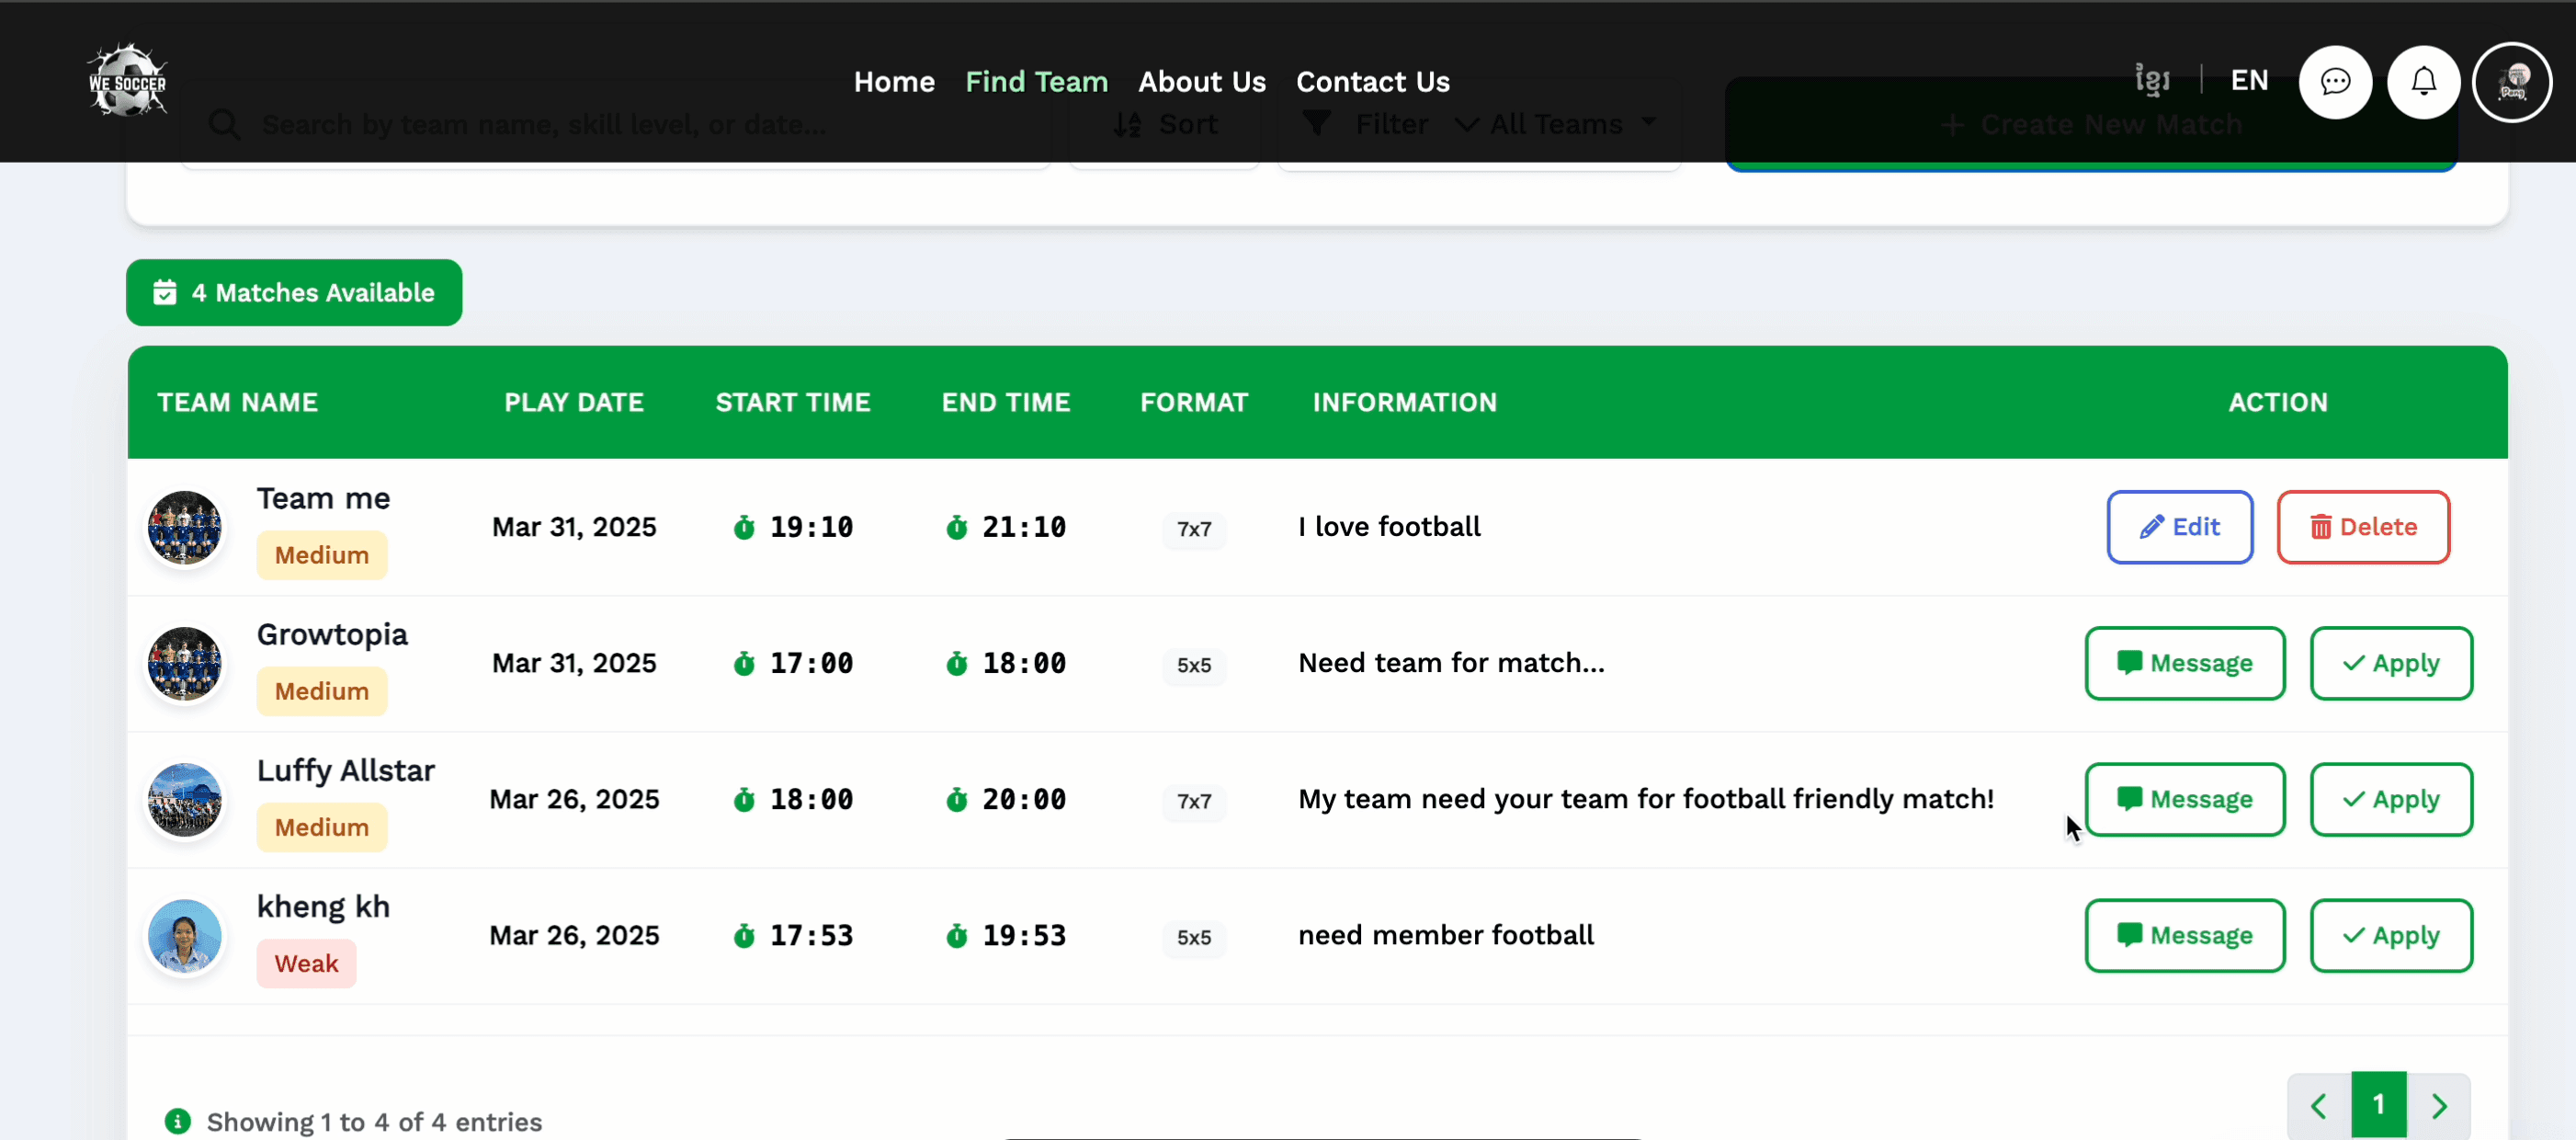
Task: Expand next page with right chevron
Action: tap(2438, 1104)
